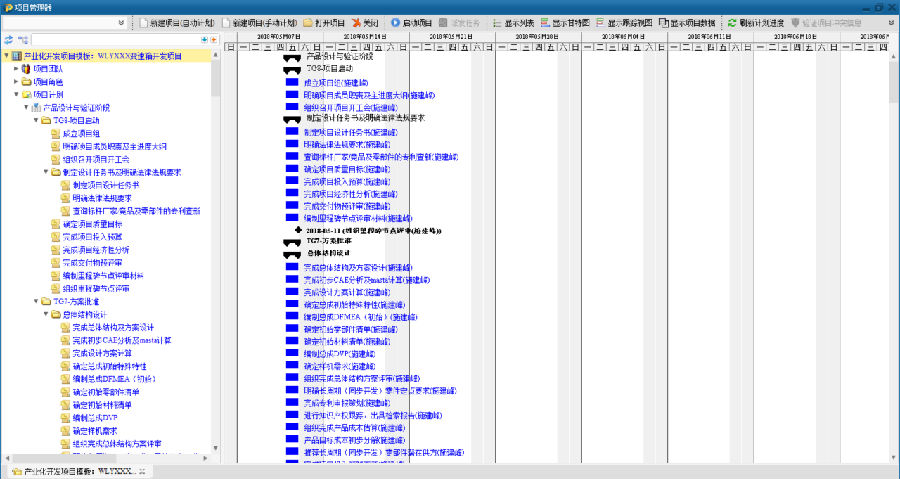The height and width of the screenshot is (479, 900).
Task: Click the greyed shield button after 刷新计划进度
Action: 826,23
